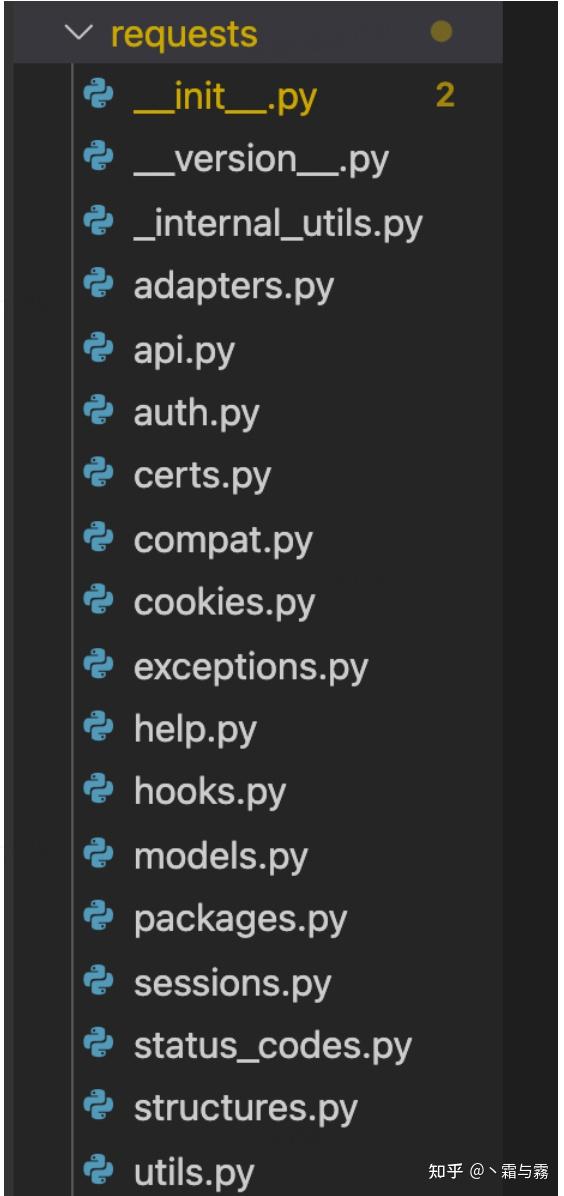Click the Python icon beside adapters.py
564x1196 pixels.
[98, 286]
